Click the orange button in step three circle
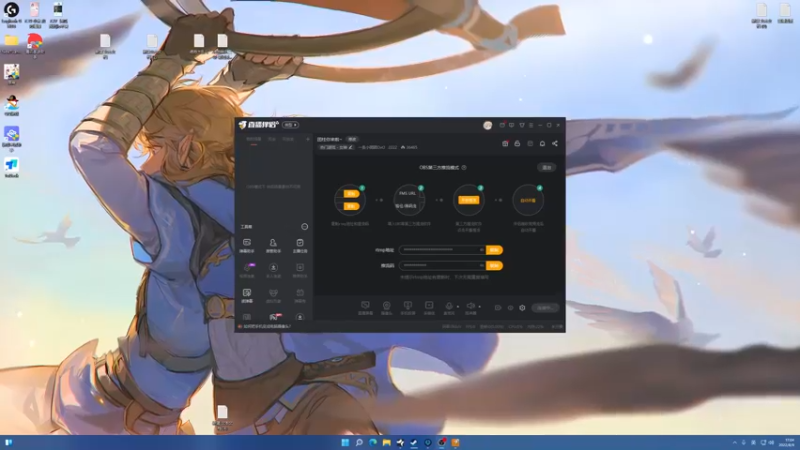This screenshot has height=450, width=800. [x=468, y=200]
